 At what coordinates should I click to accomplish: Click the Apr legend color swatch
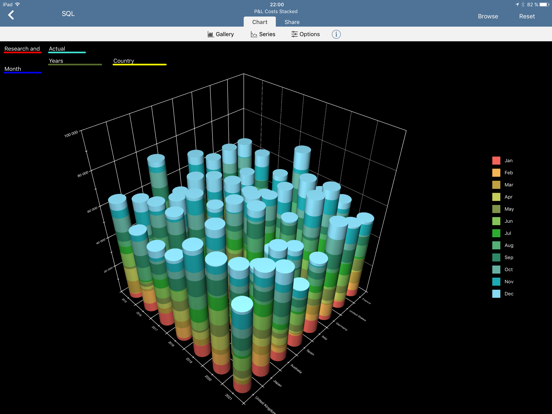496,197
